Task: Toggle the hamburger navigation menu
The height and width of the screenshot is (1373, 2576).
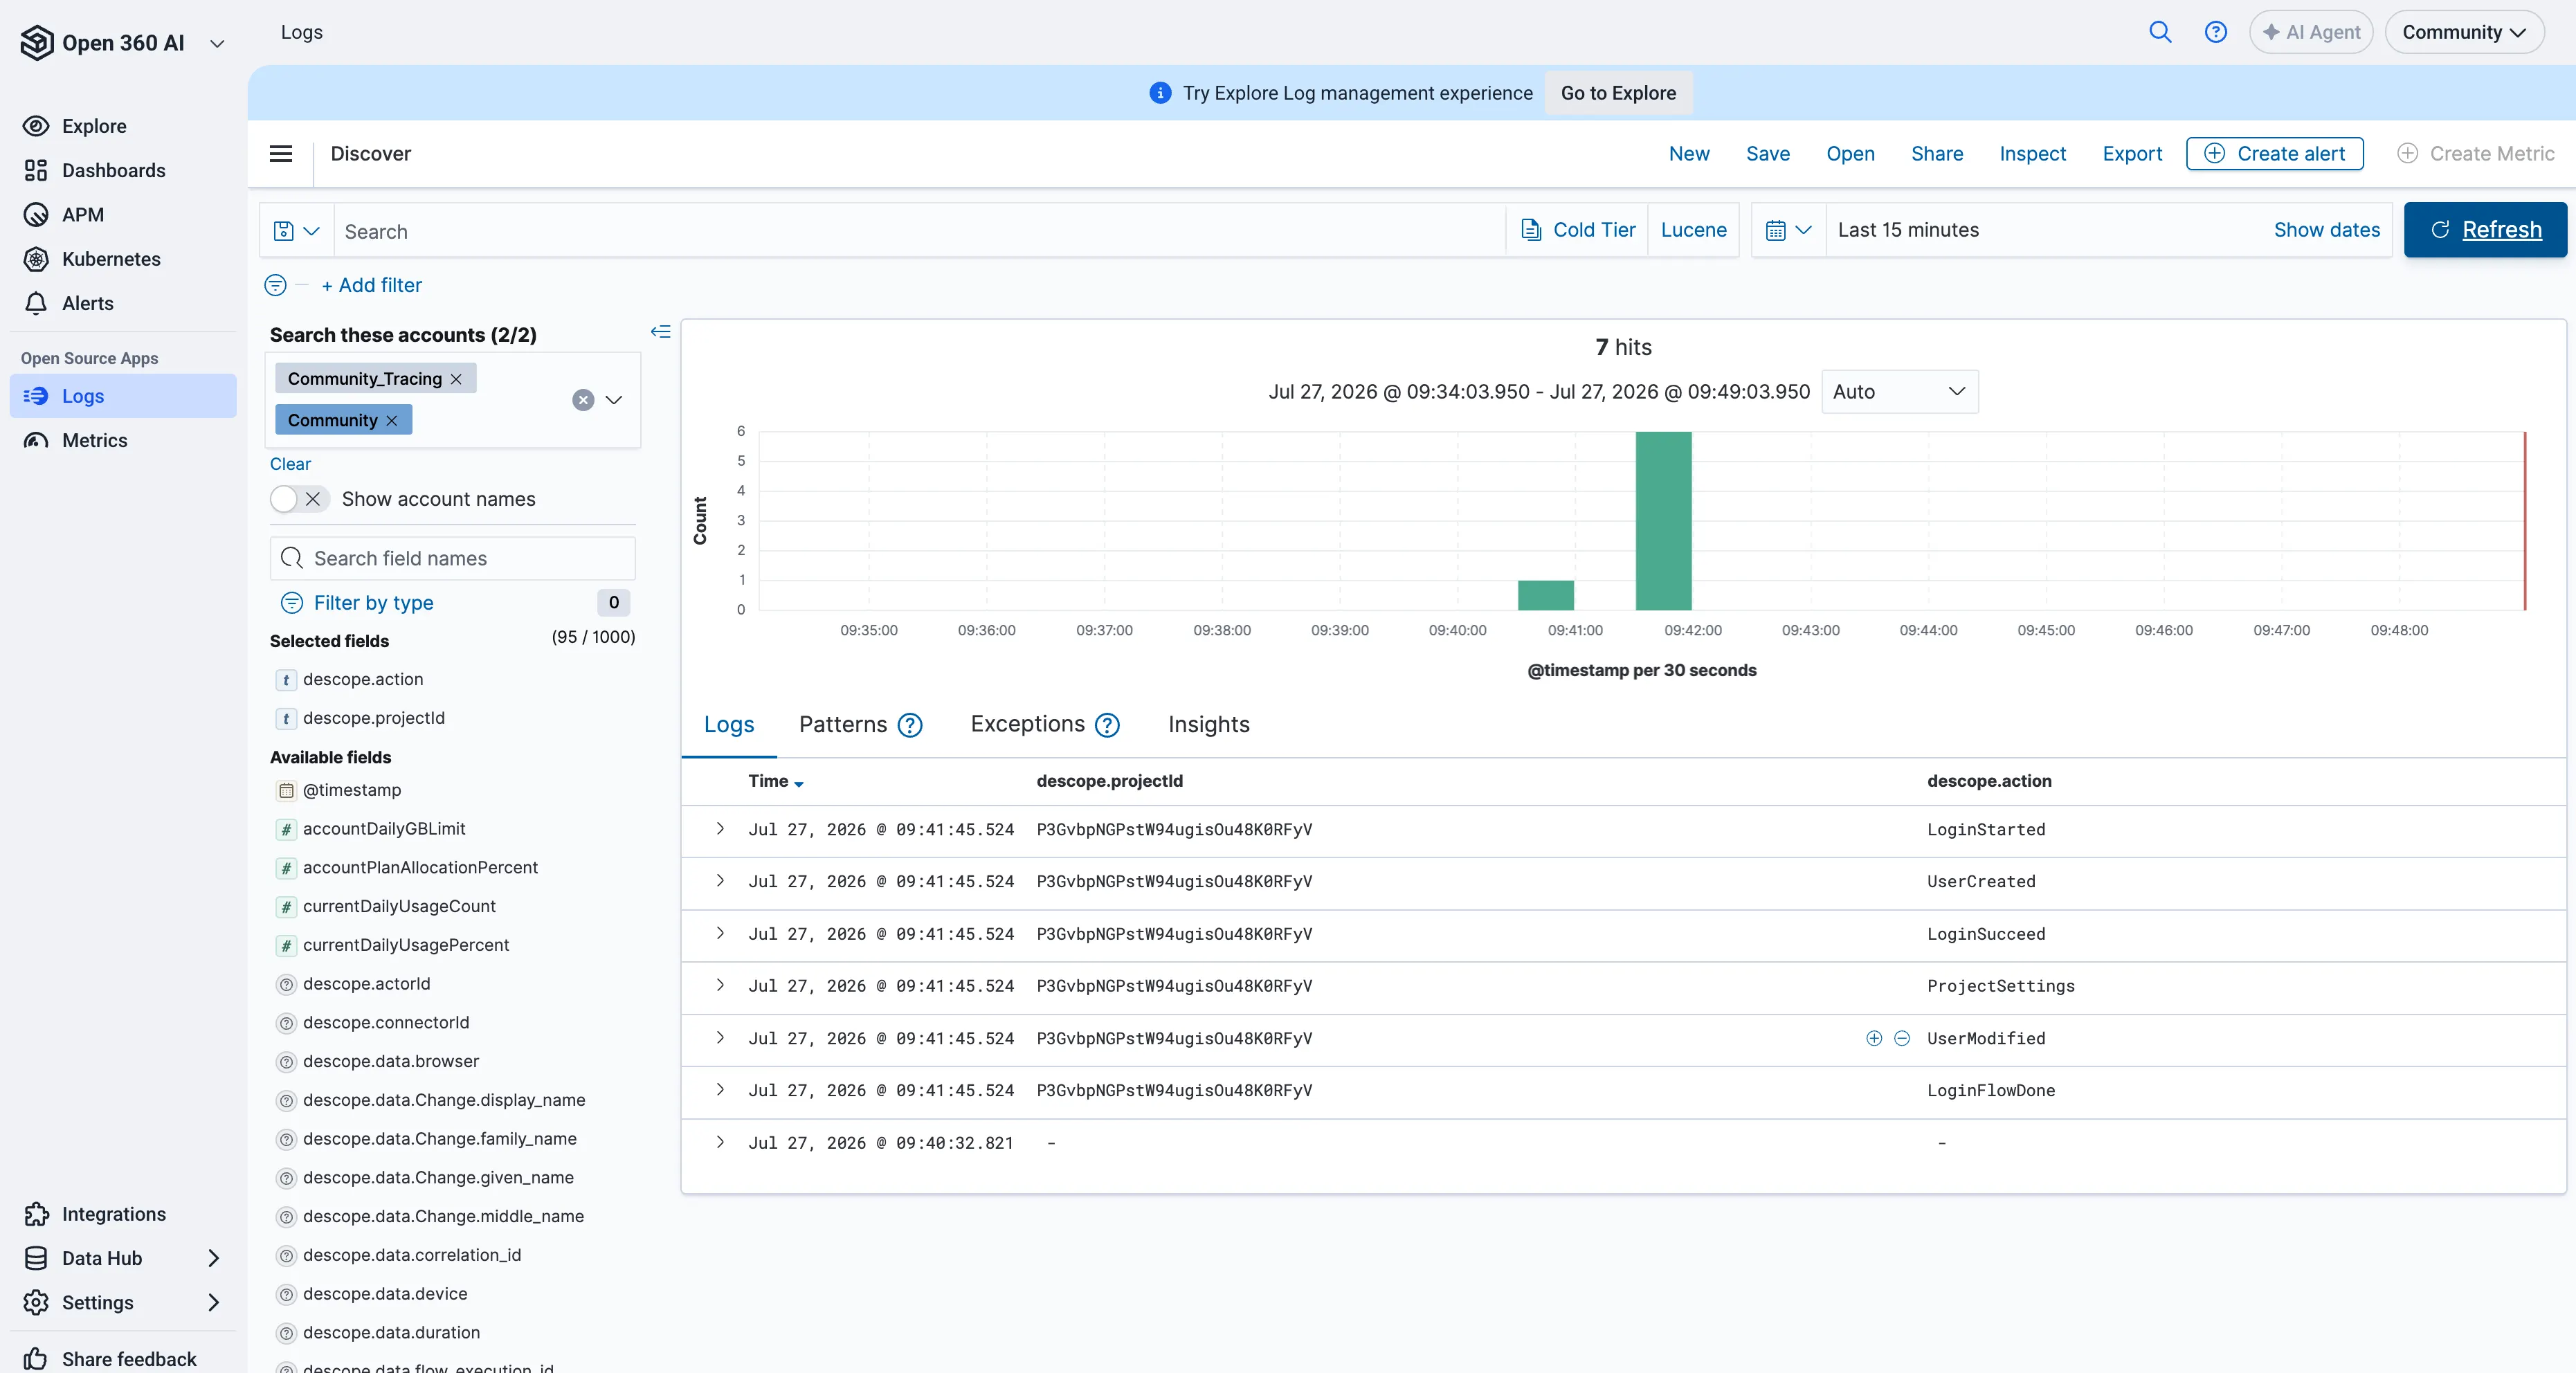Action: coord(281,153)
